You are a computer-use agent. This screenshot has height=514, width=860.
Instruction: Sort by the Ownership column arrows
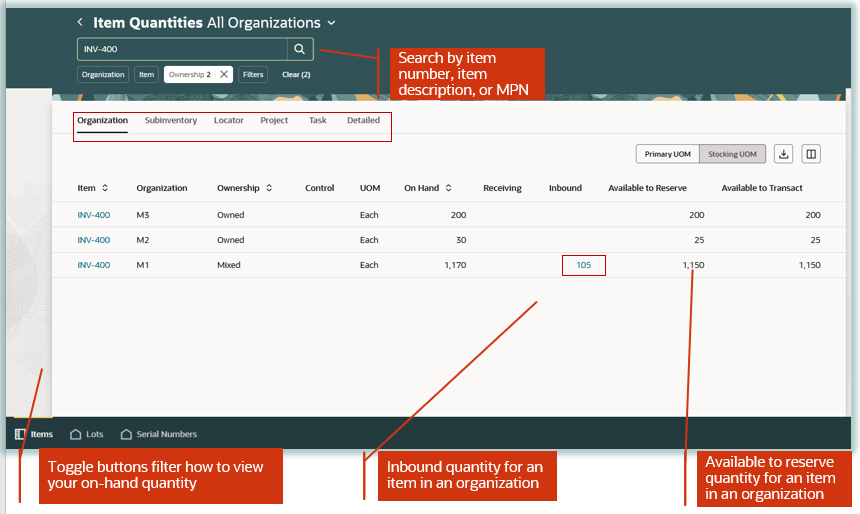(x=269, y=188)
